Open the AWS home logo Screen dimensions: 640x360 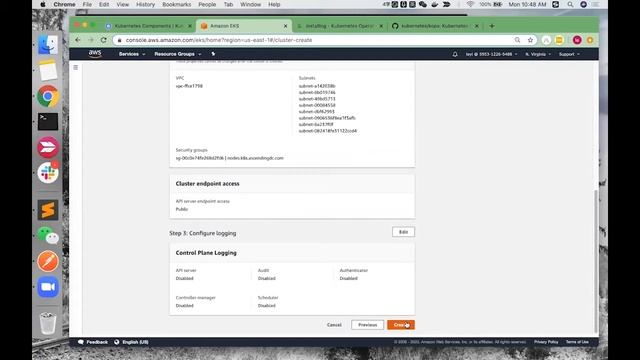95,54
